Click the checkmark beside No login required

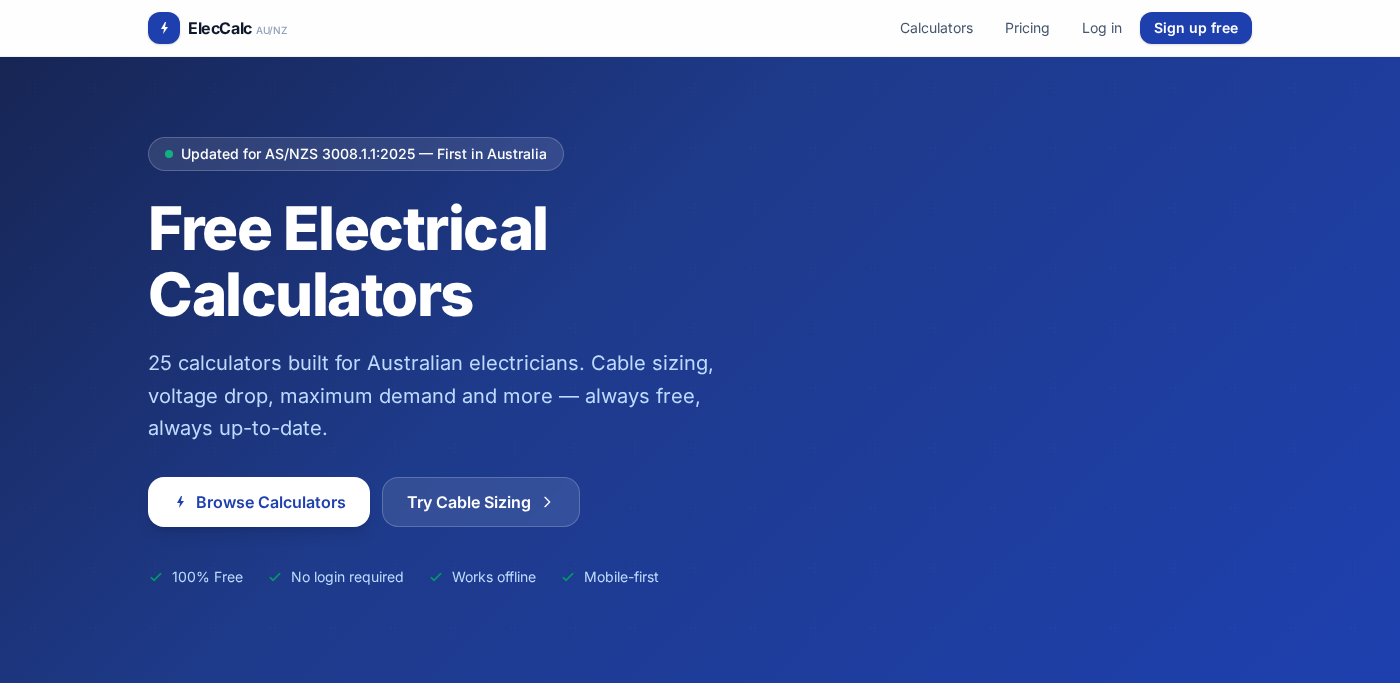[275, 577]
